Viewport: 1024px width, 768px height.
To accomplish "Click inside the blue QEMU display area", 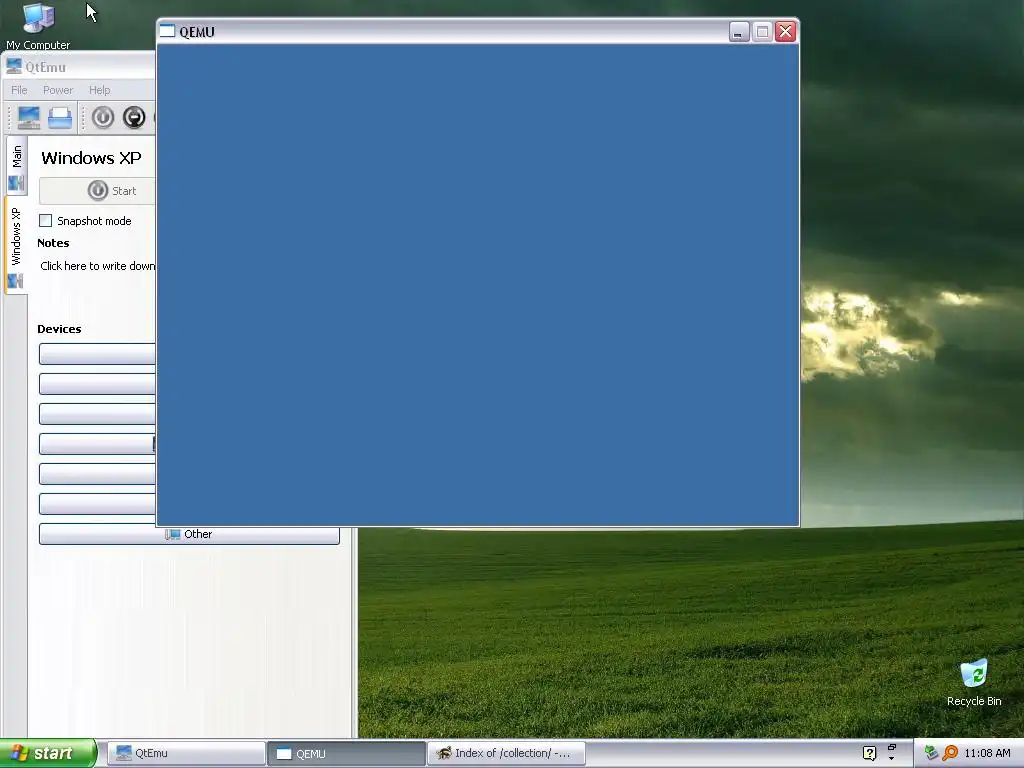I will (x=477, y=284).
